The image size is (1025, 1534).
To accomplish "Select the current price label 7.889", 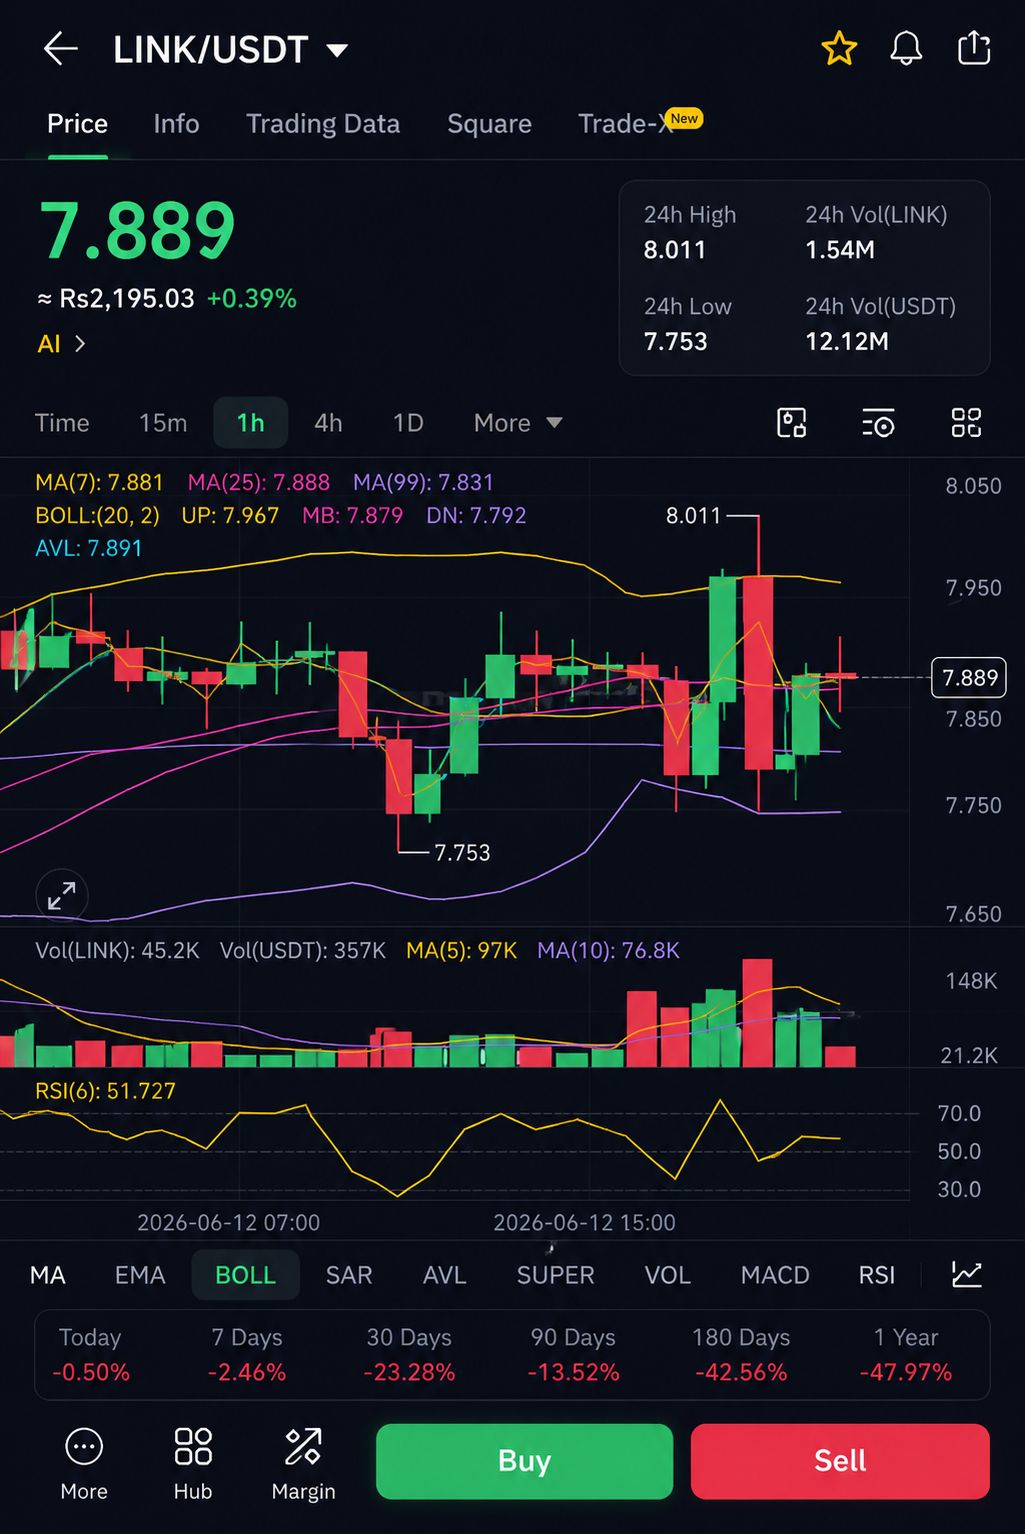I will [969, 678].
